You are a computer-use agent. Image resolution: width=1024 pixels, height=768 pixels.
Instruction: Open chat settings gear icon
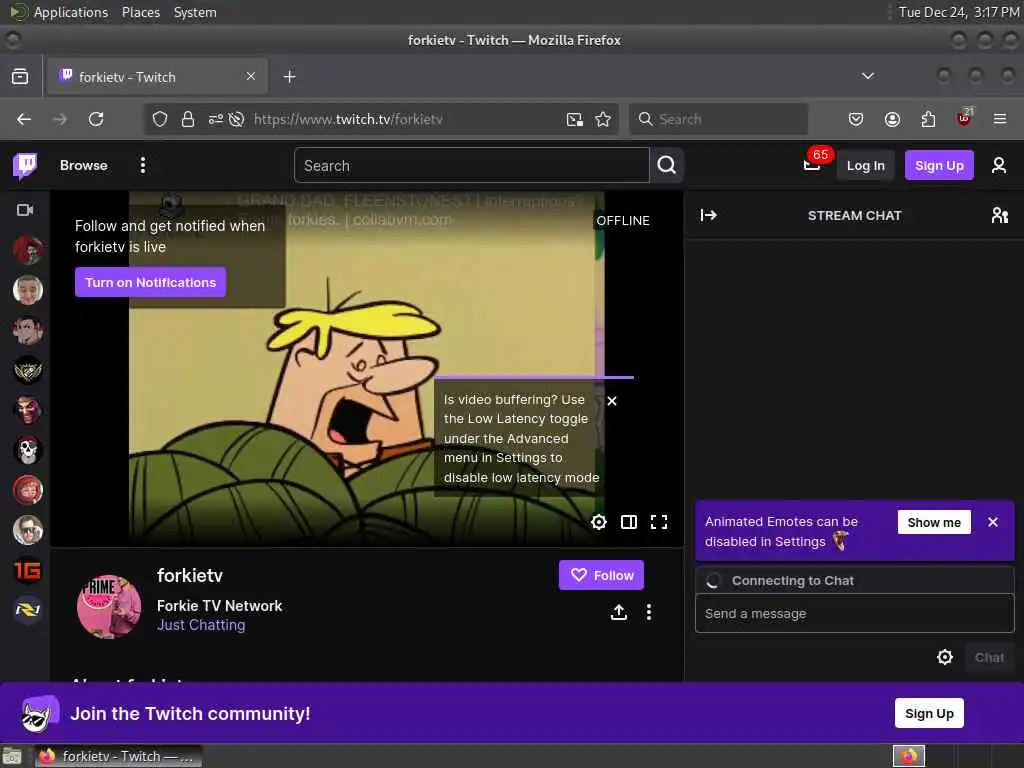pyautogui.click(x=945, y=657)
